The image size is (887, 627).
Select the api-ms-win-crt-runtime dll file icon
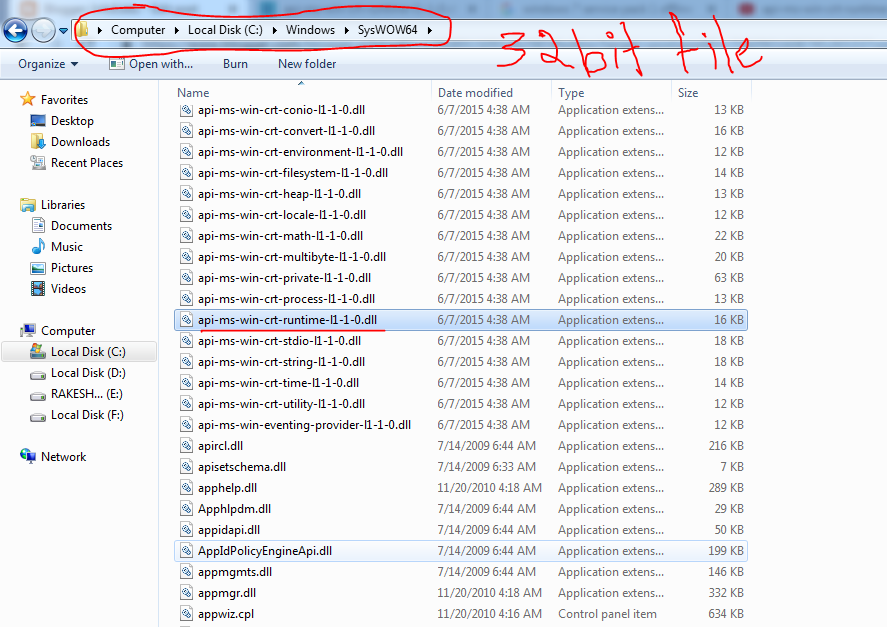[187, 320]
